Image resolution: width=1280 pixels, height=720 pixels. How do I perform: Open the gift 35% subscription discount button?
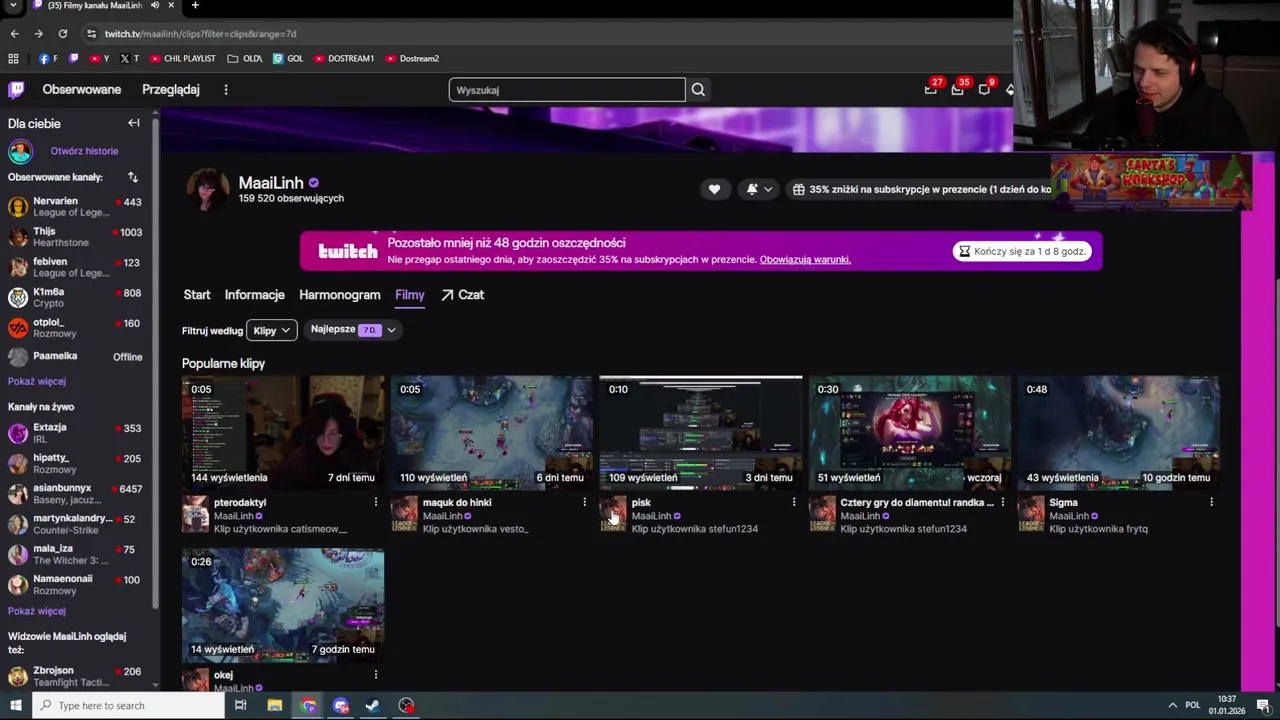(920, 189)
